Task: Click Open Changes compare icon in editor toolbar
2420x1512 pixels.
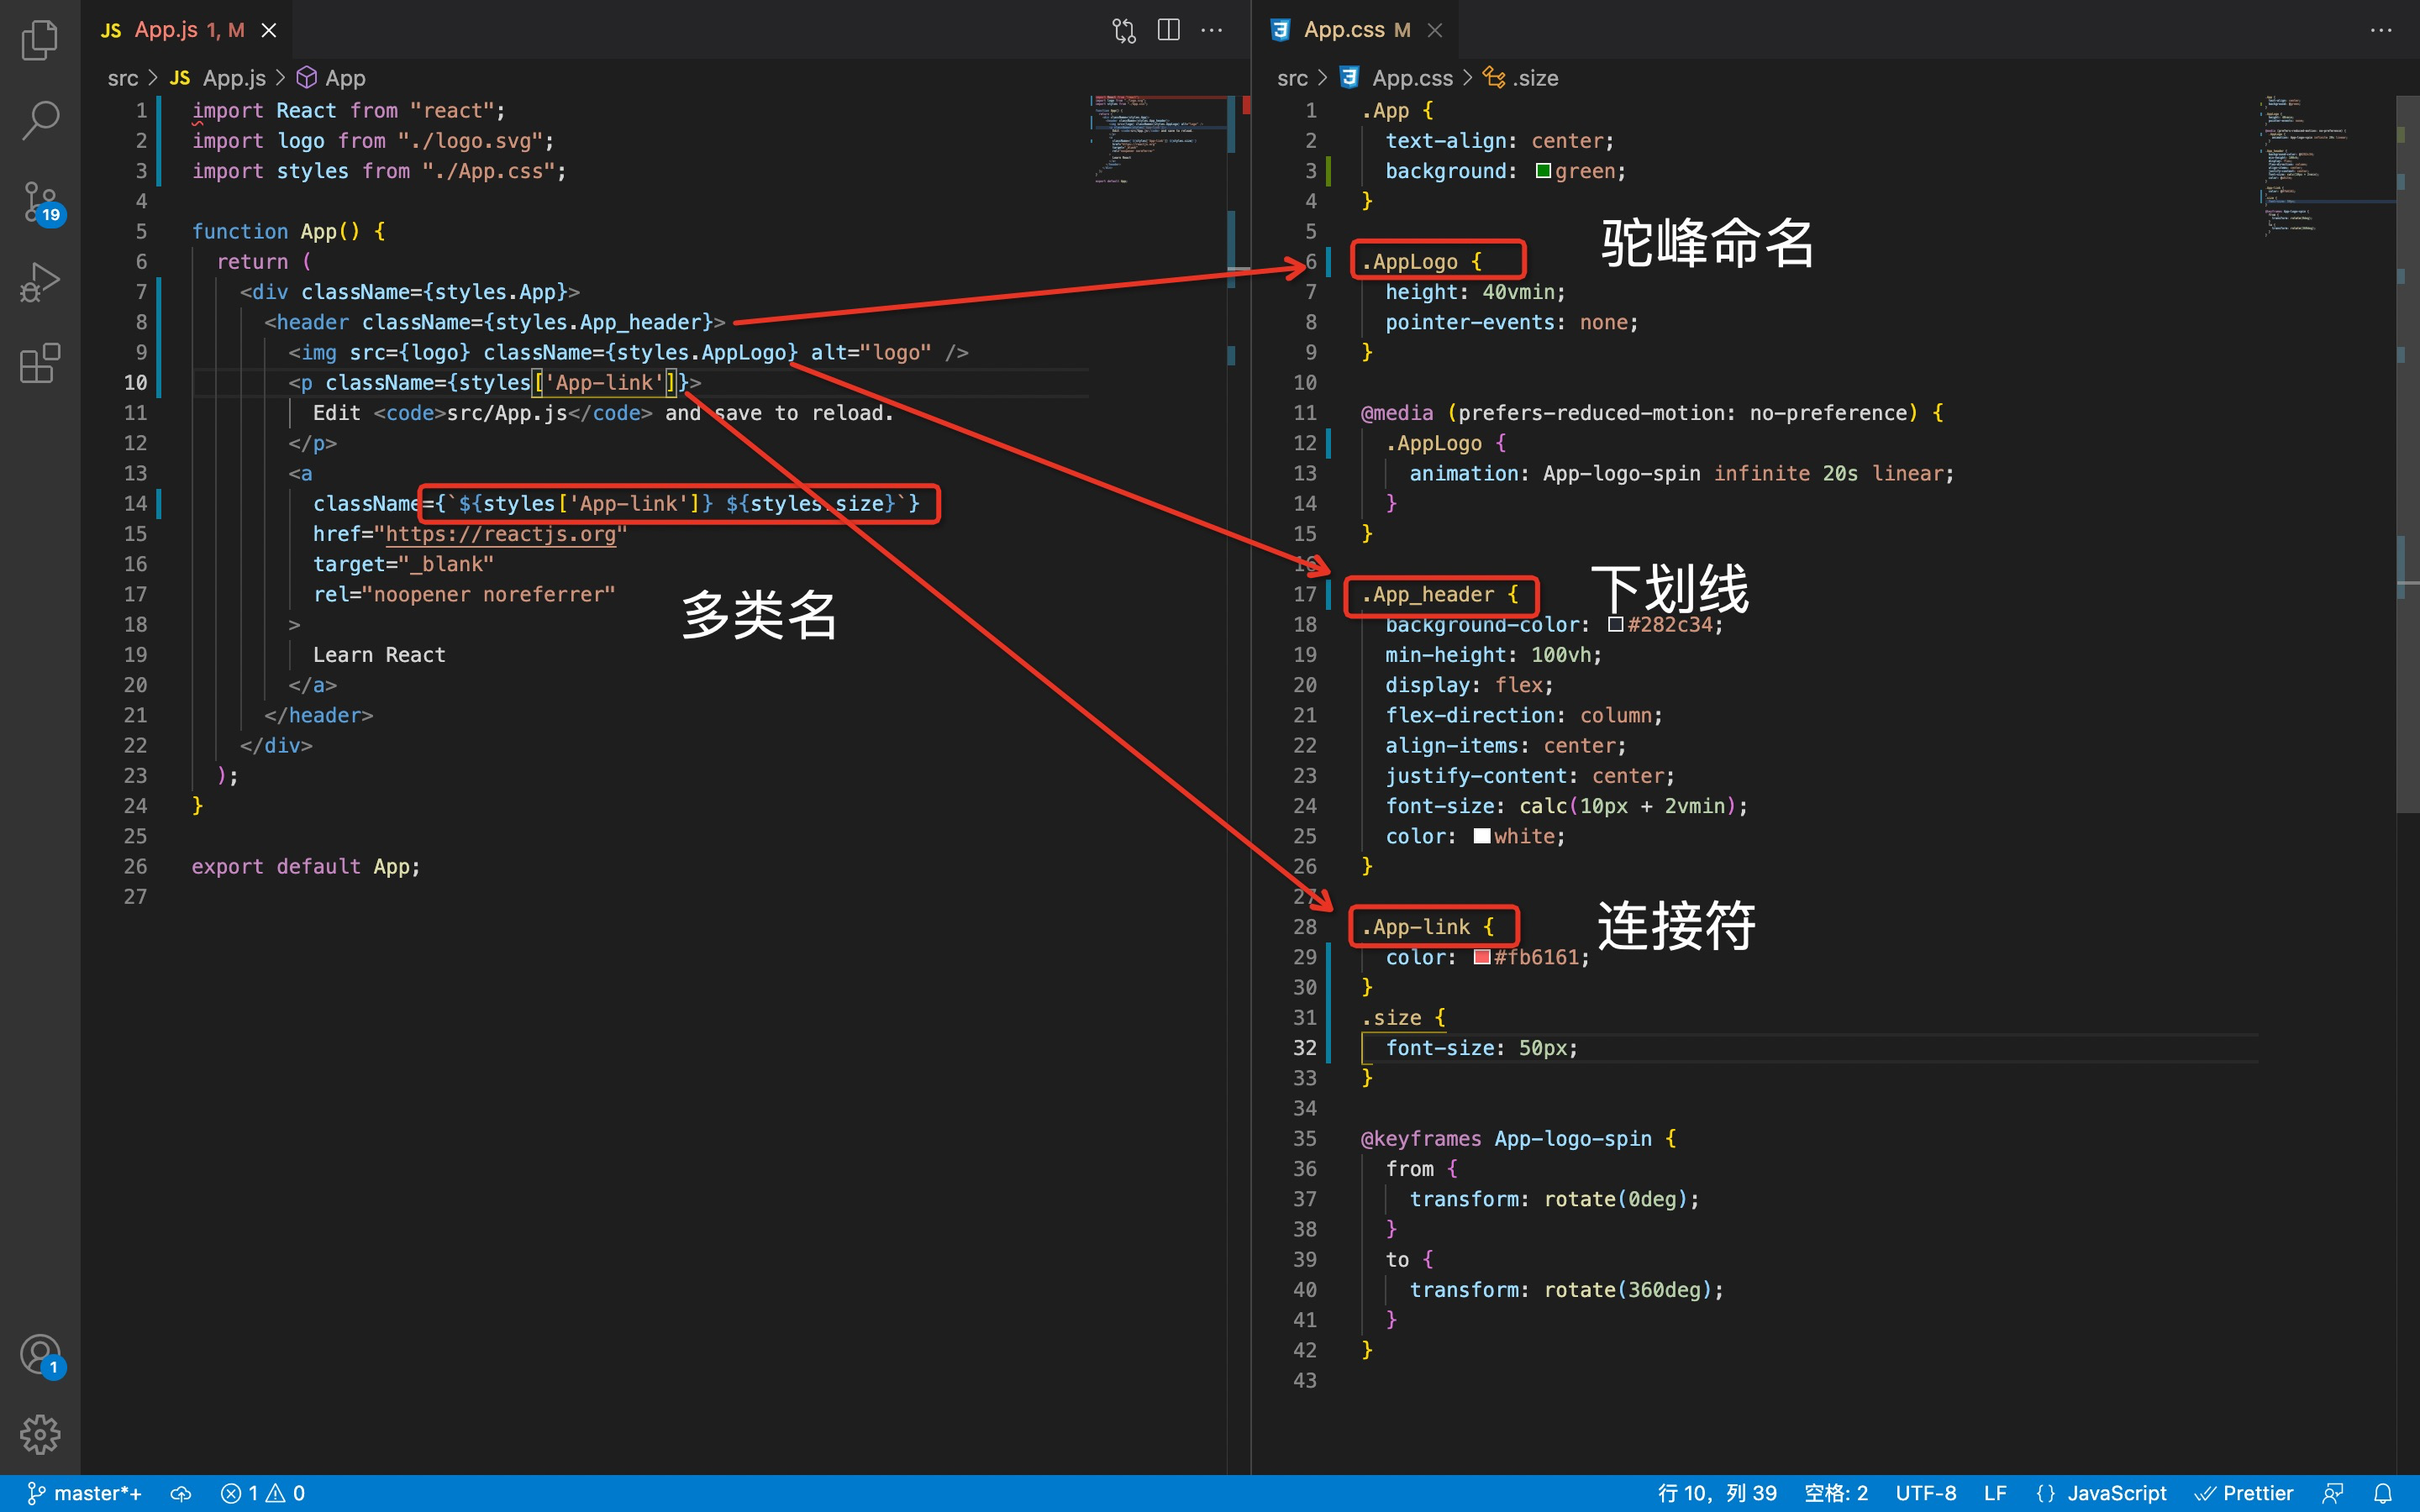Action: tap(1124, 30)
